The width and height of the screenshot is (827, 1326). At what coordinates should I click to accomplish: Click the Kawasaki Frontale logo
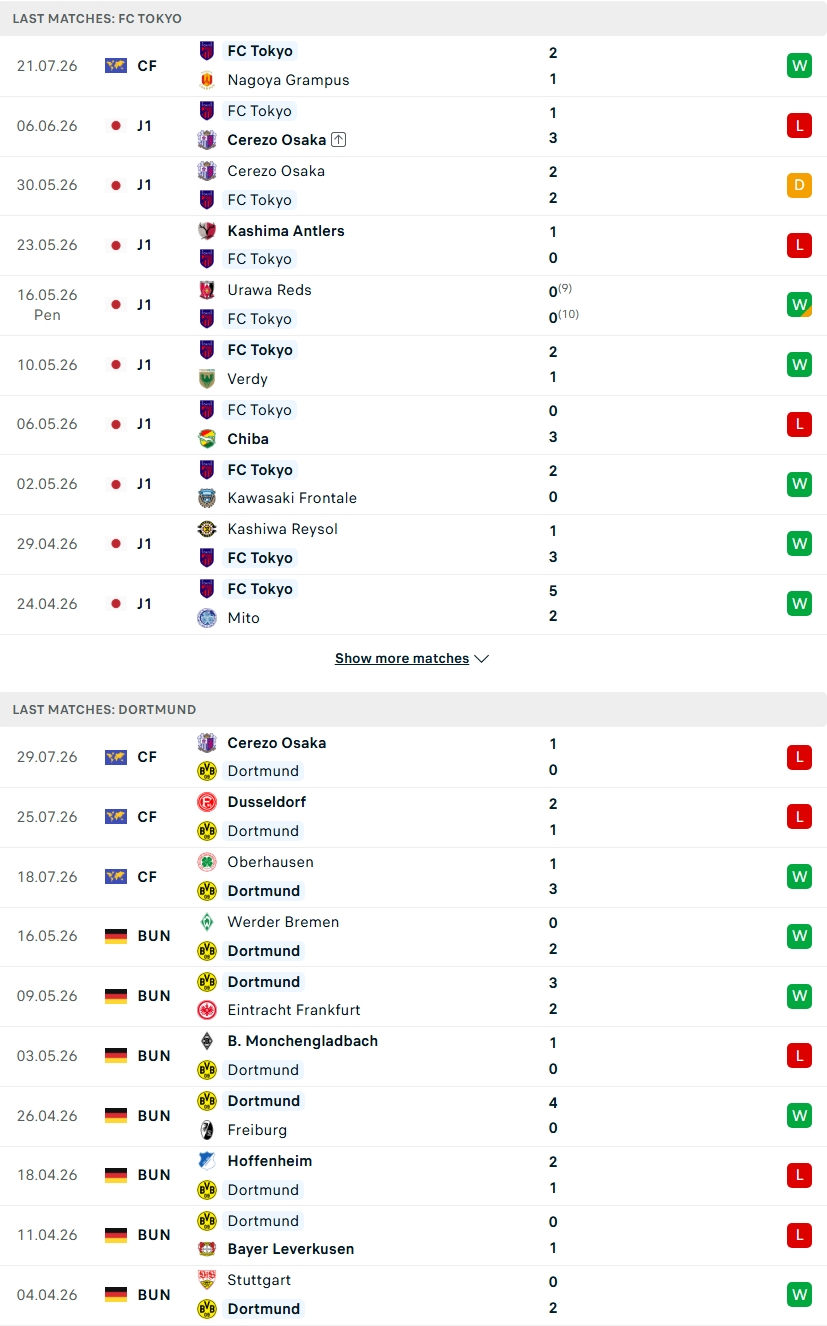(207, 498)
